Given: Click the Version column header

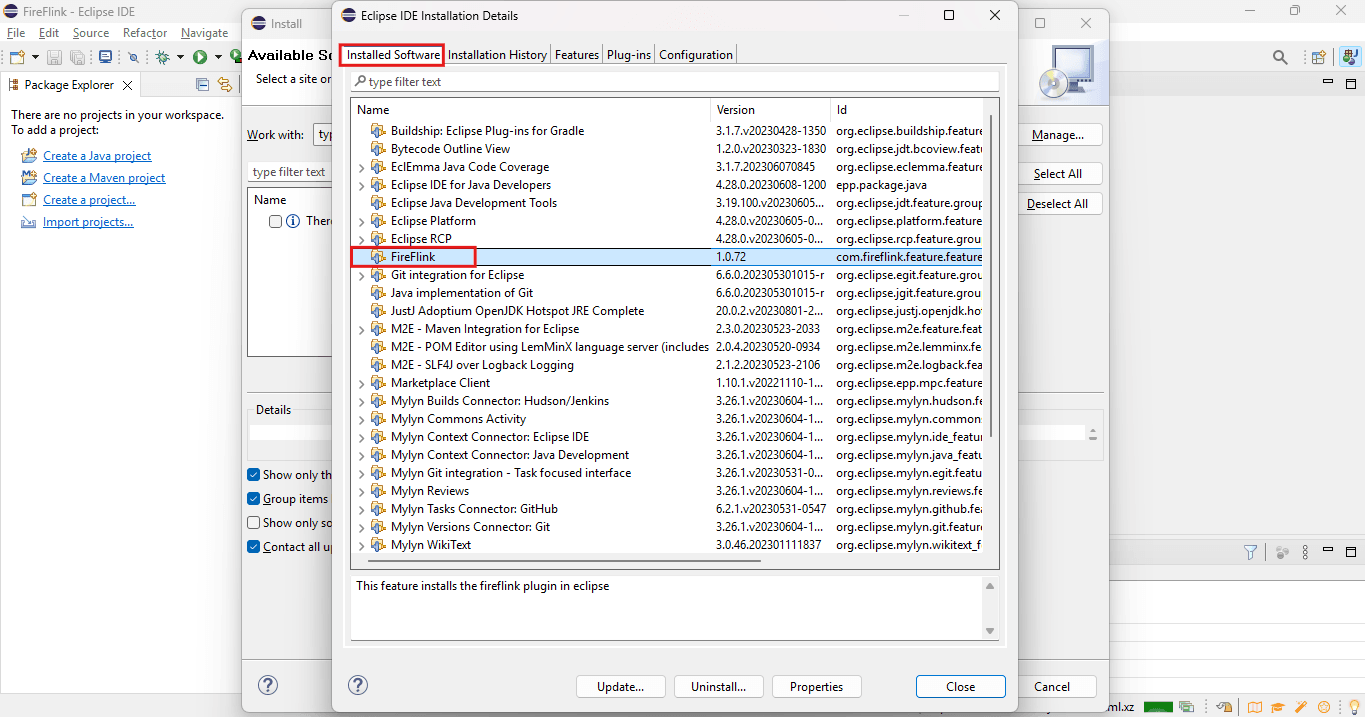Looking at the screenshot, I should (771, 110).
